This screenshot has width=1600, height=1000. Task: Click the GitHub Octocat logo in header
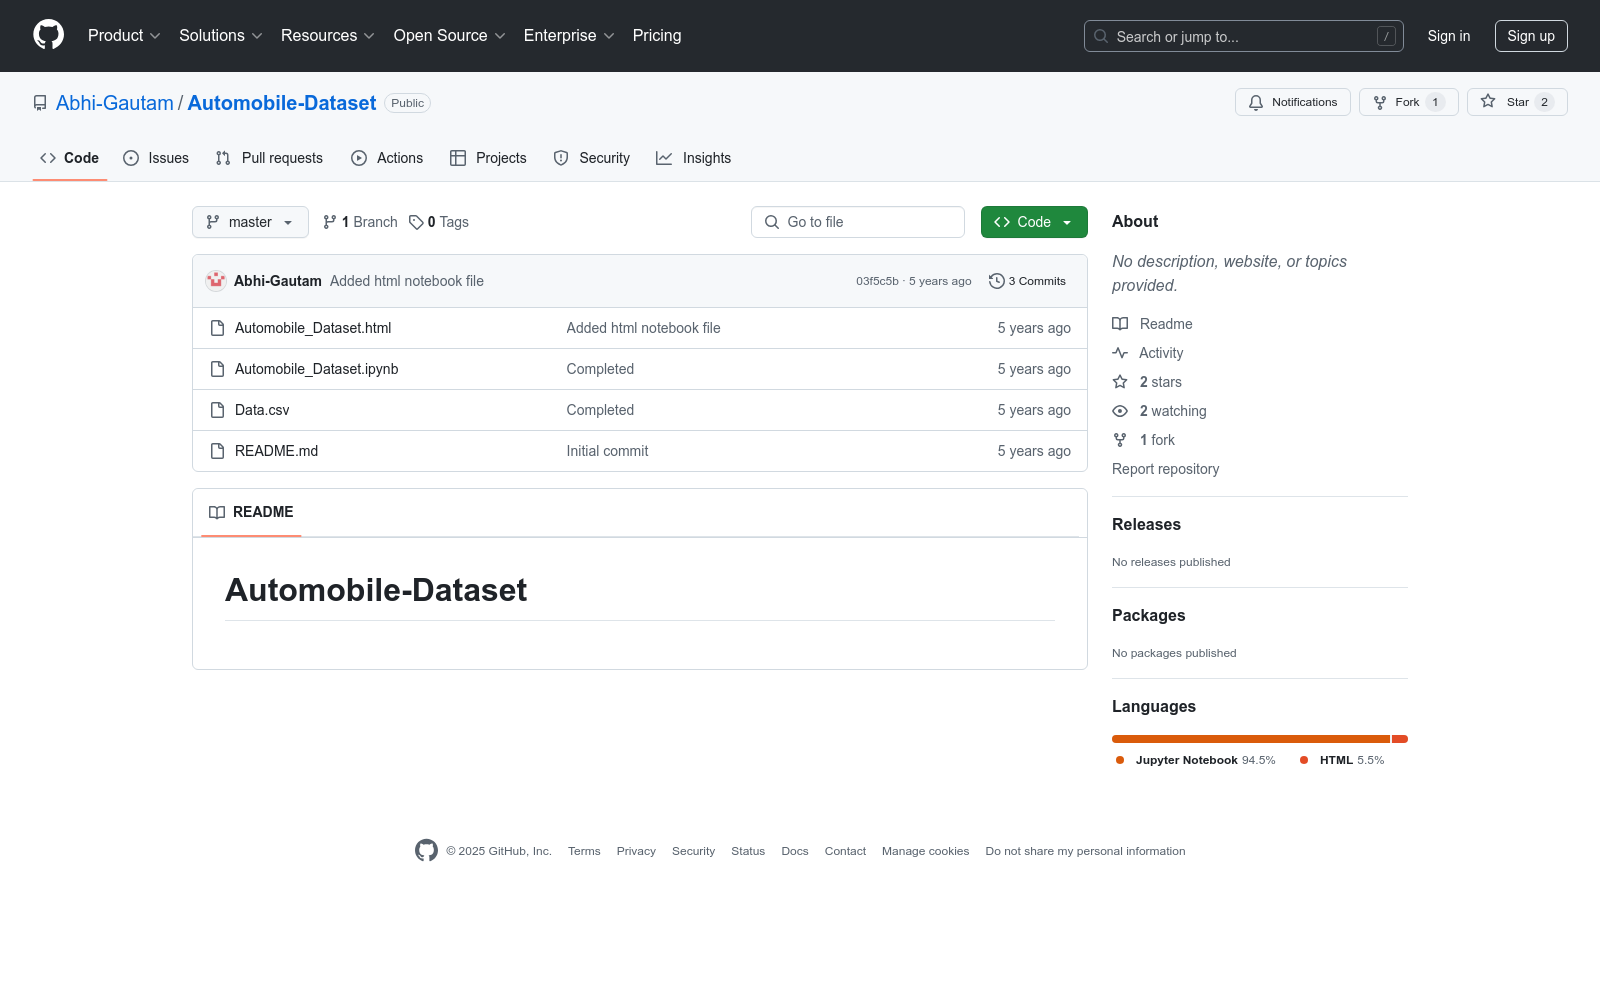coord(48,35)
